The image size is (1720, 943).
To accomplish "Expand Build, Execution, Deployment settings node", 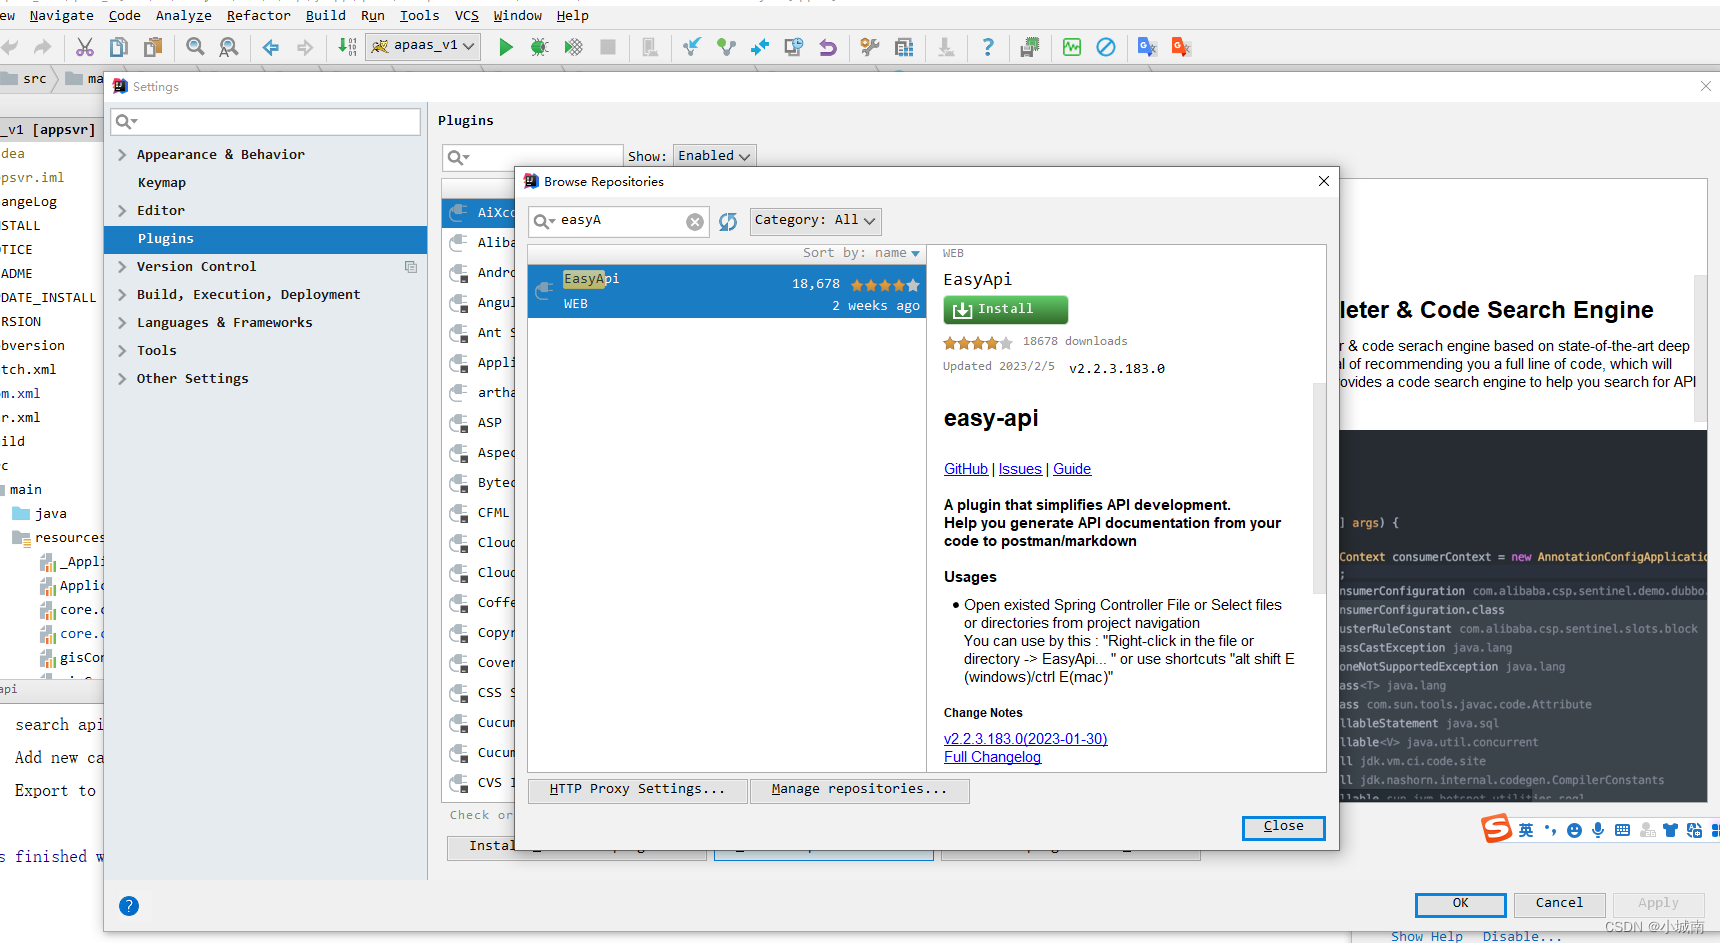I will tap(122, 295).
